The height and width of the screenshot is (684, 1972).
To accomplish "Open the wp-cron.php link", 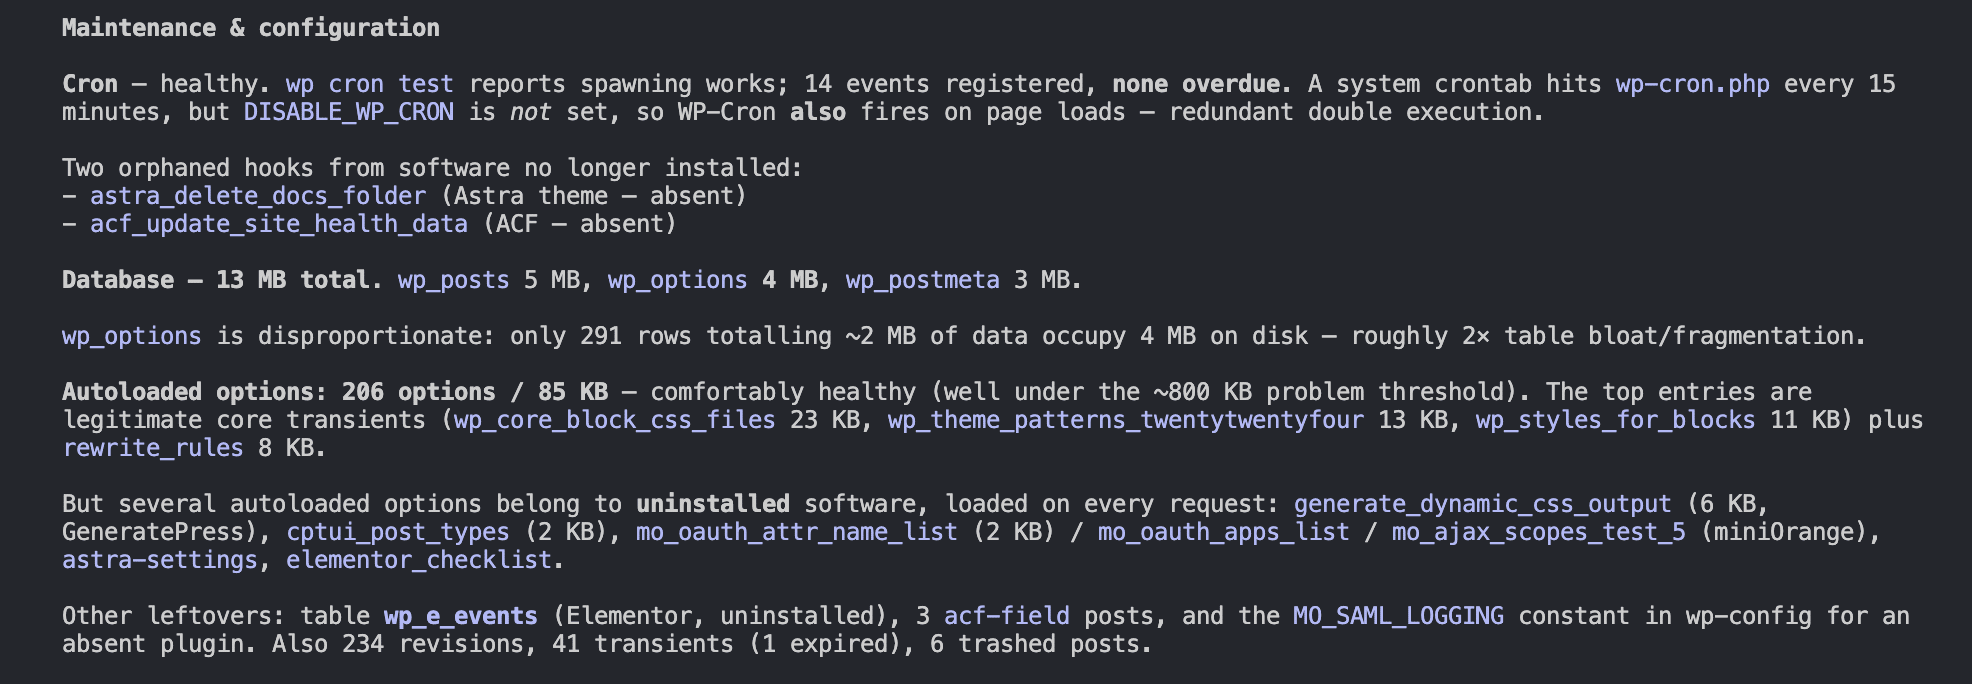I will pyautogui.click(x=1693, y=84).
